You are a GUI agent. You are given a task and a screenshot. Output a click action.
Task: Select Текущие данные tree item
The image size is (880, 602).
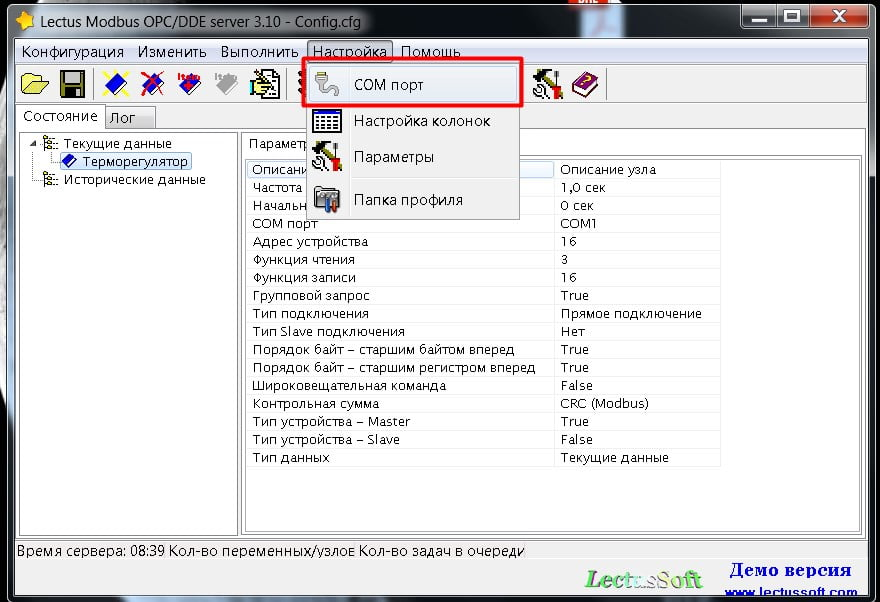[117, 144]
